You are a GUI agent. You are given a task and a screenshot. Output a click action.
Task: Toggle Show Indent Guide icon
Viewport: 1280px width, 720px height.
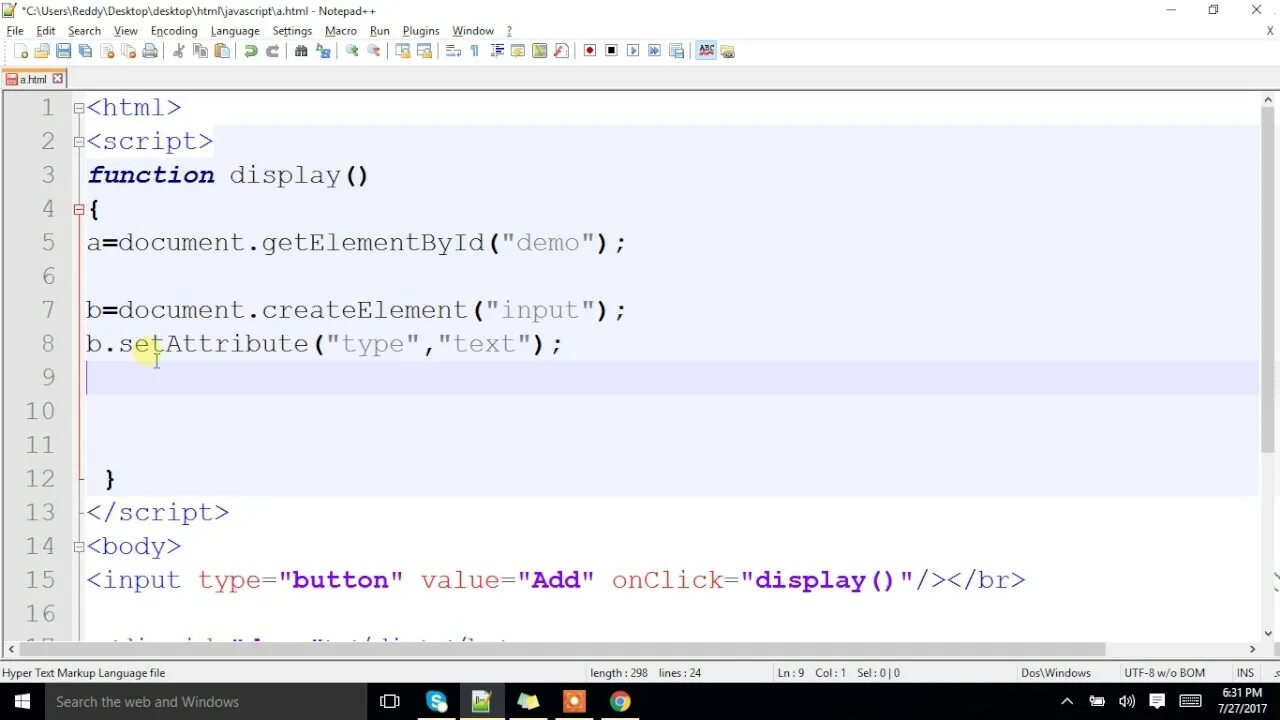(x=497, y=51)
